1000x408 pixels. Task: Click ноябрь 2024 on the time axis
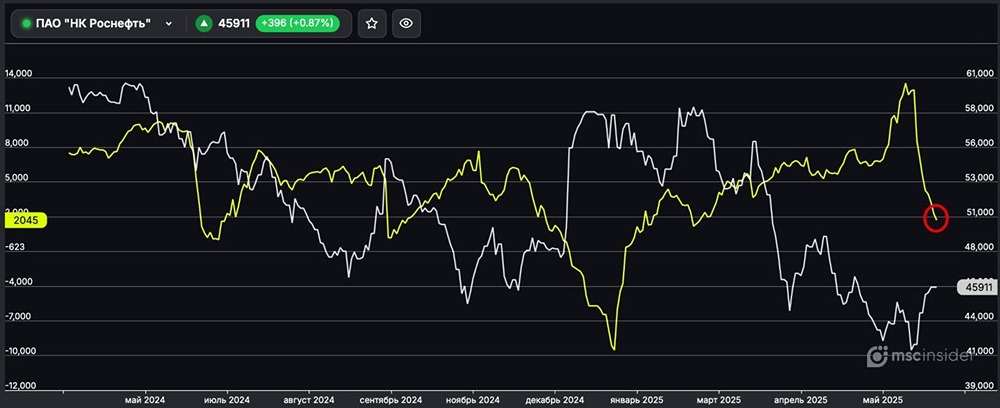point(472,399)
